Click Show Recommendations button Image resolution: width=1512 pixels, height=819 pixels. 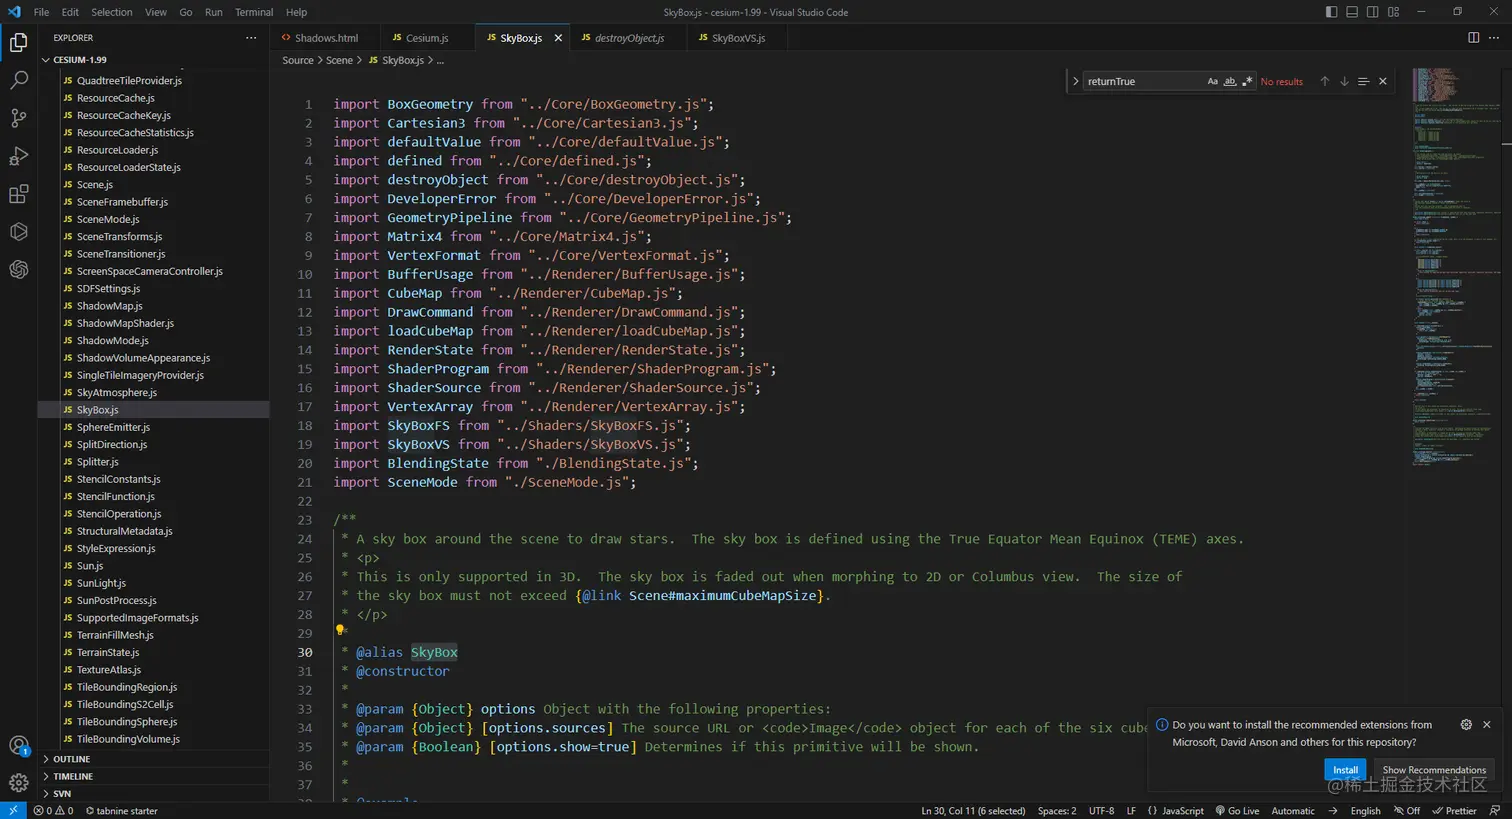pos(1434,770)
